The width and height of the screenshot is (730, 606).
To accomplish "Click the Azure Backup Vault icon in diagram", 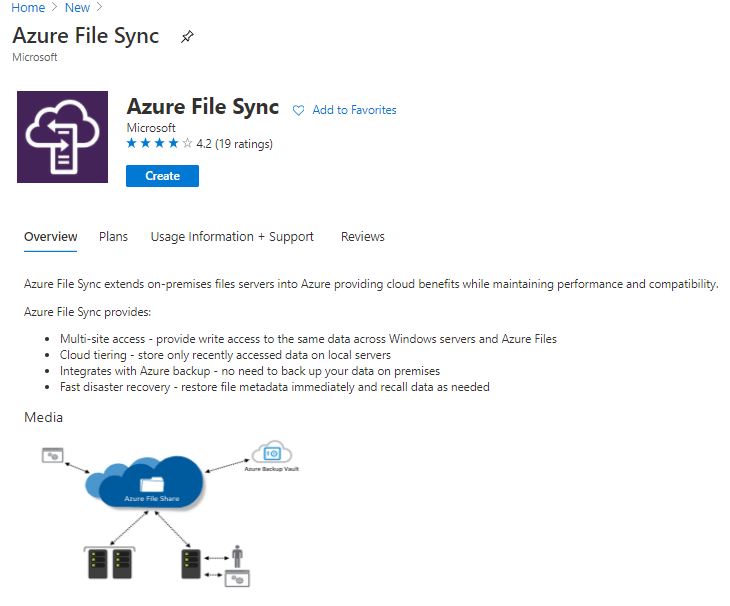I will pos(271,455).
